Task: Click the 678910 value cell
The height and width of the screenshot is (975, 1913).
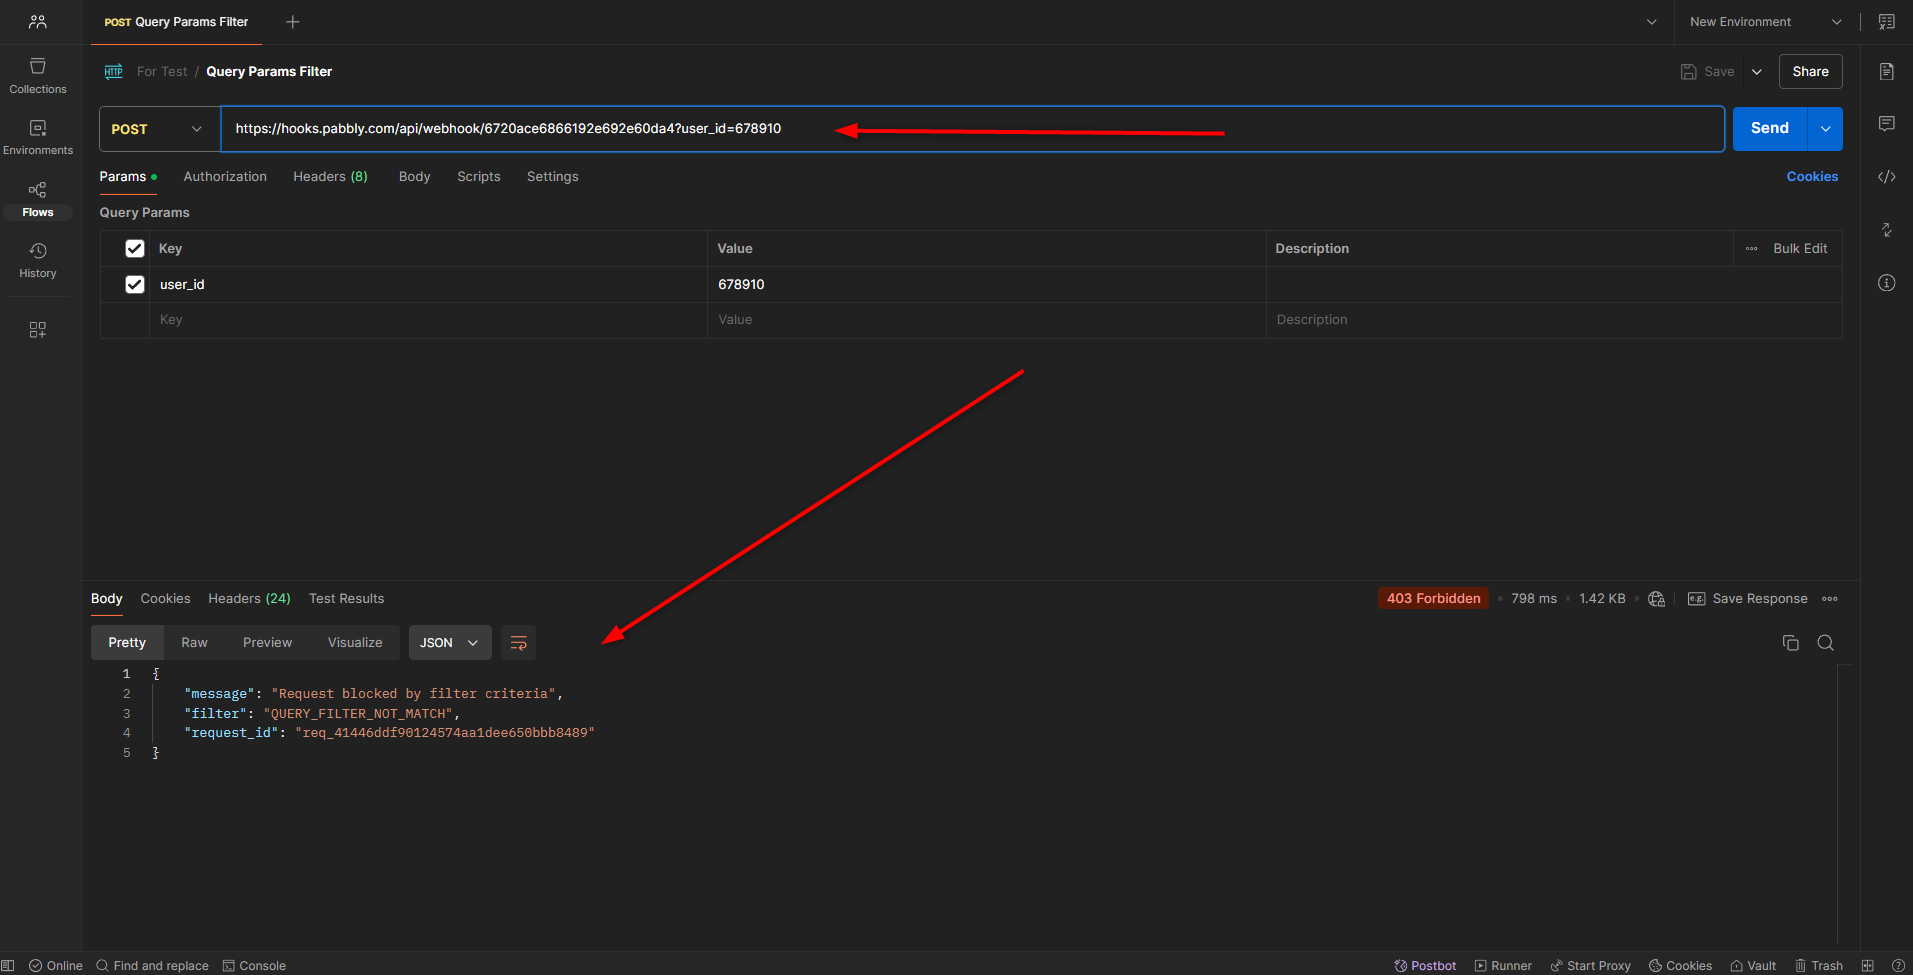Action: [986, 285]
